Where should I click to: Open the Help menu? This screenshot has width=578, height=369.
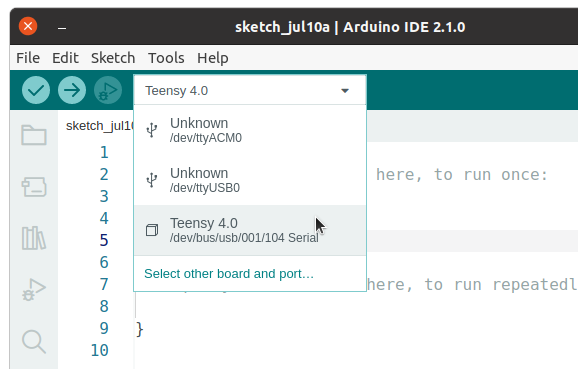click(x=213, y=58)
